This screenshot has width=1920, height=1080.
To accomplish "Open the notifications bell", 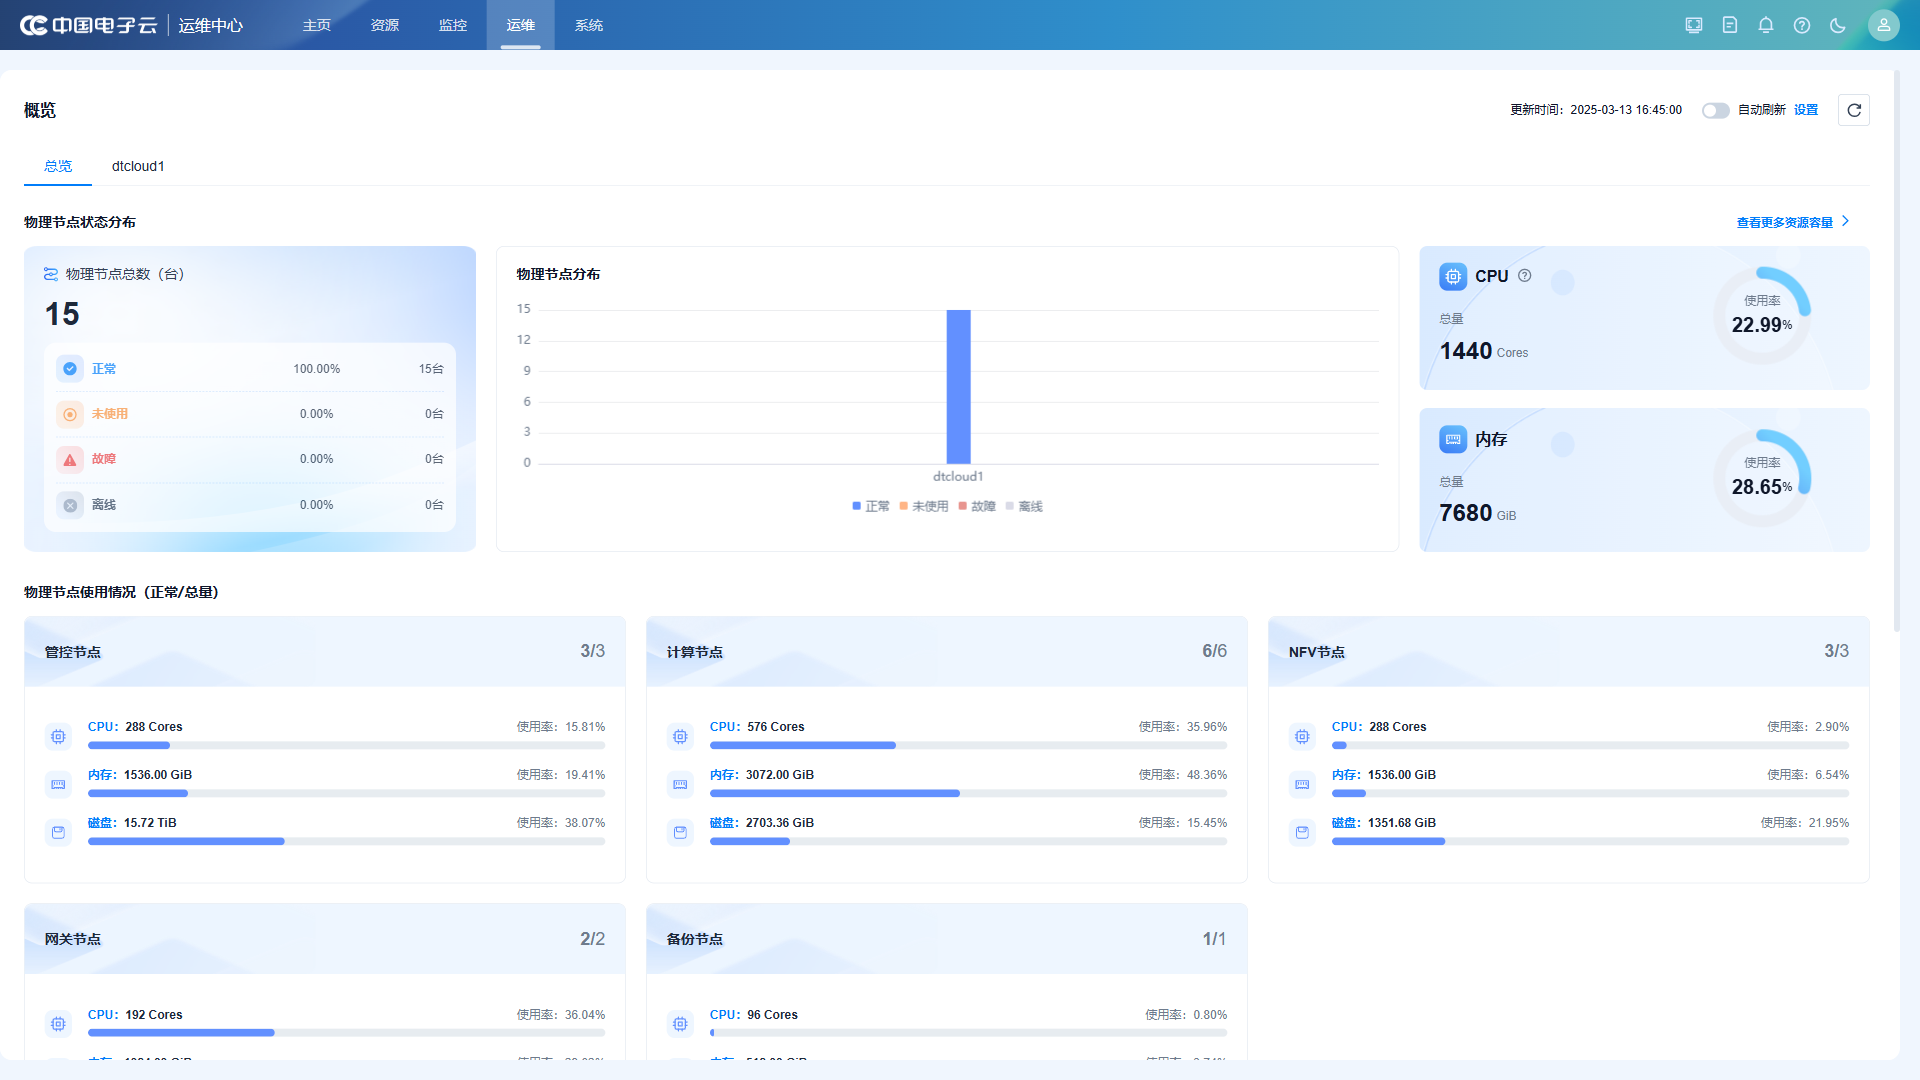I will (1766, 25).
